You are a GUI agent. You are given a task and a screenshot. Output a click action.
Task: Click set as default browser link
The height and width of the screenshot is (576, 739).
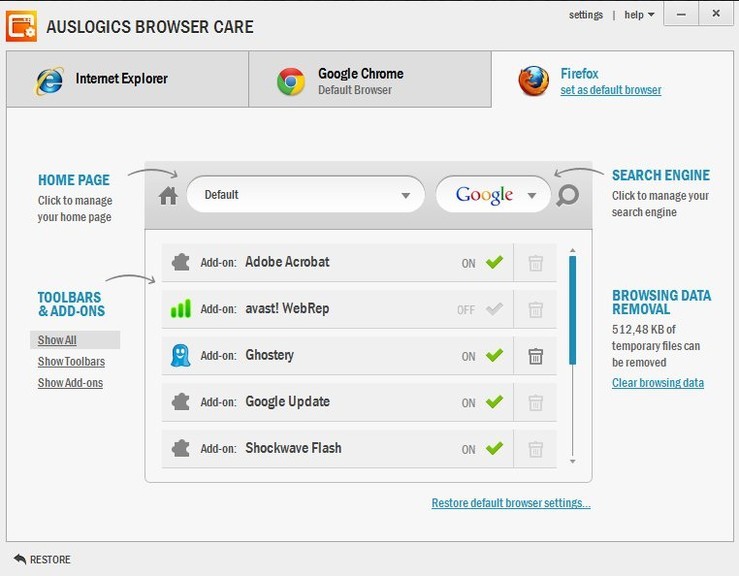click(611, 90)
